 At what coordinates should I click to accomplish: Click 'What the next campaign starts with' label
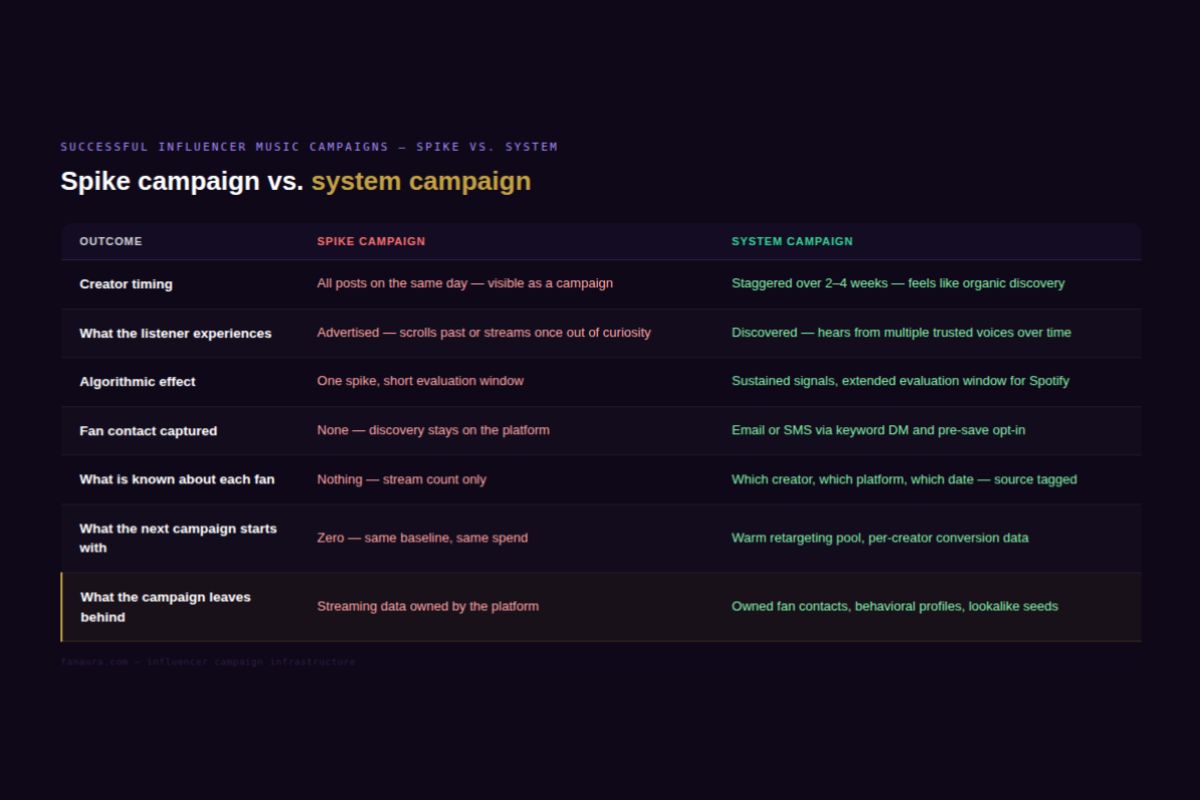point(178,538)
